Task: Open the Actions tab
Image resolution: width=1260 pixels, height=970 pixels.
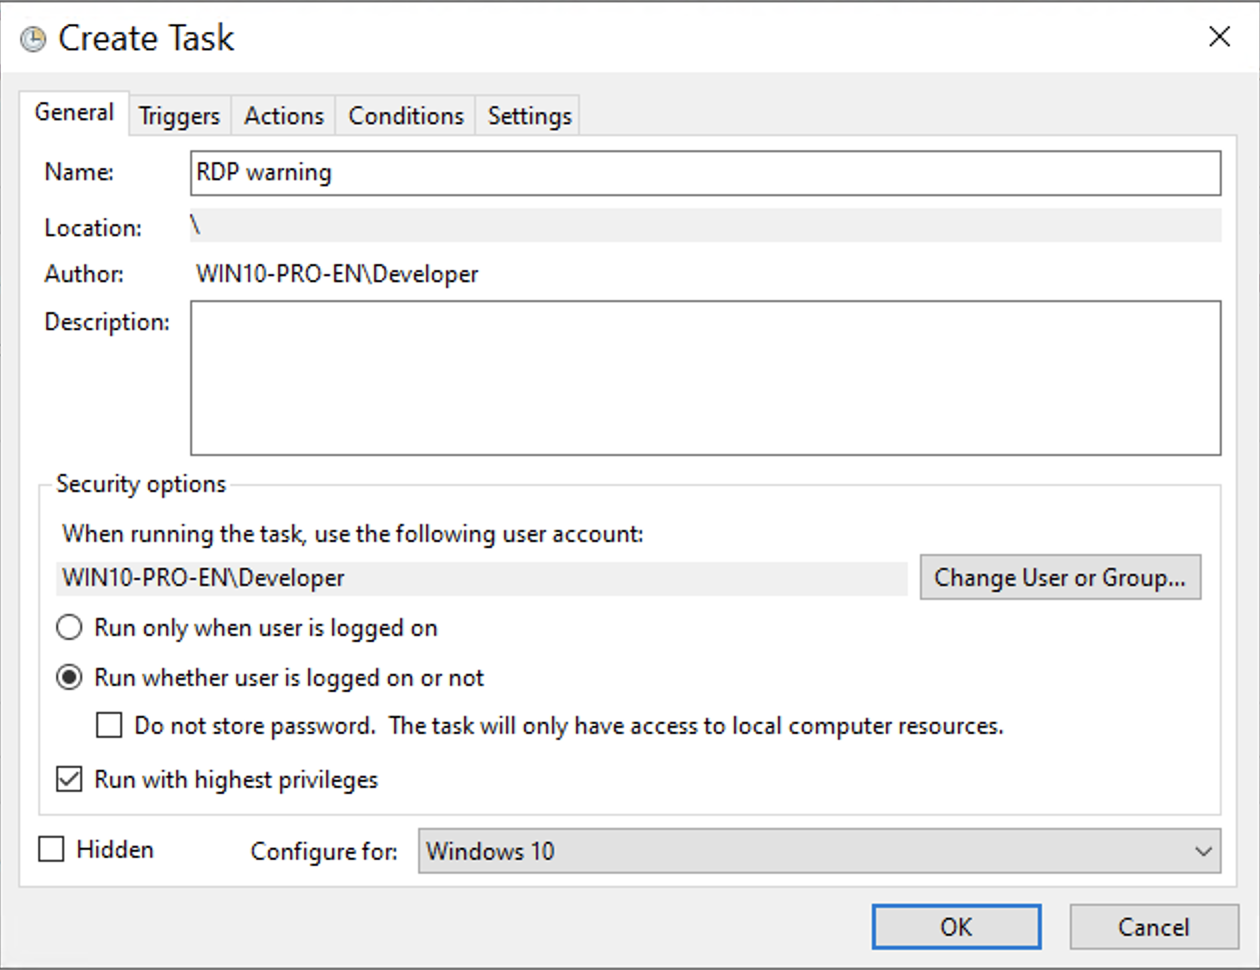Action: click(x=283, y=115)
